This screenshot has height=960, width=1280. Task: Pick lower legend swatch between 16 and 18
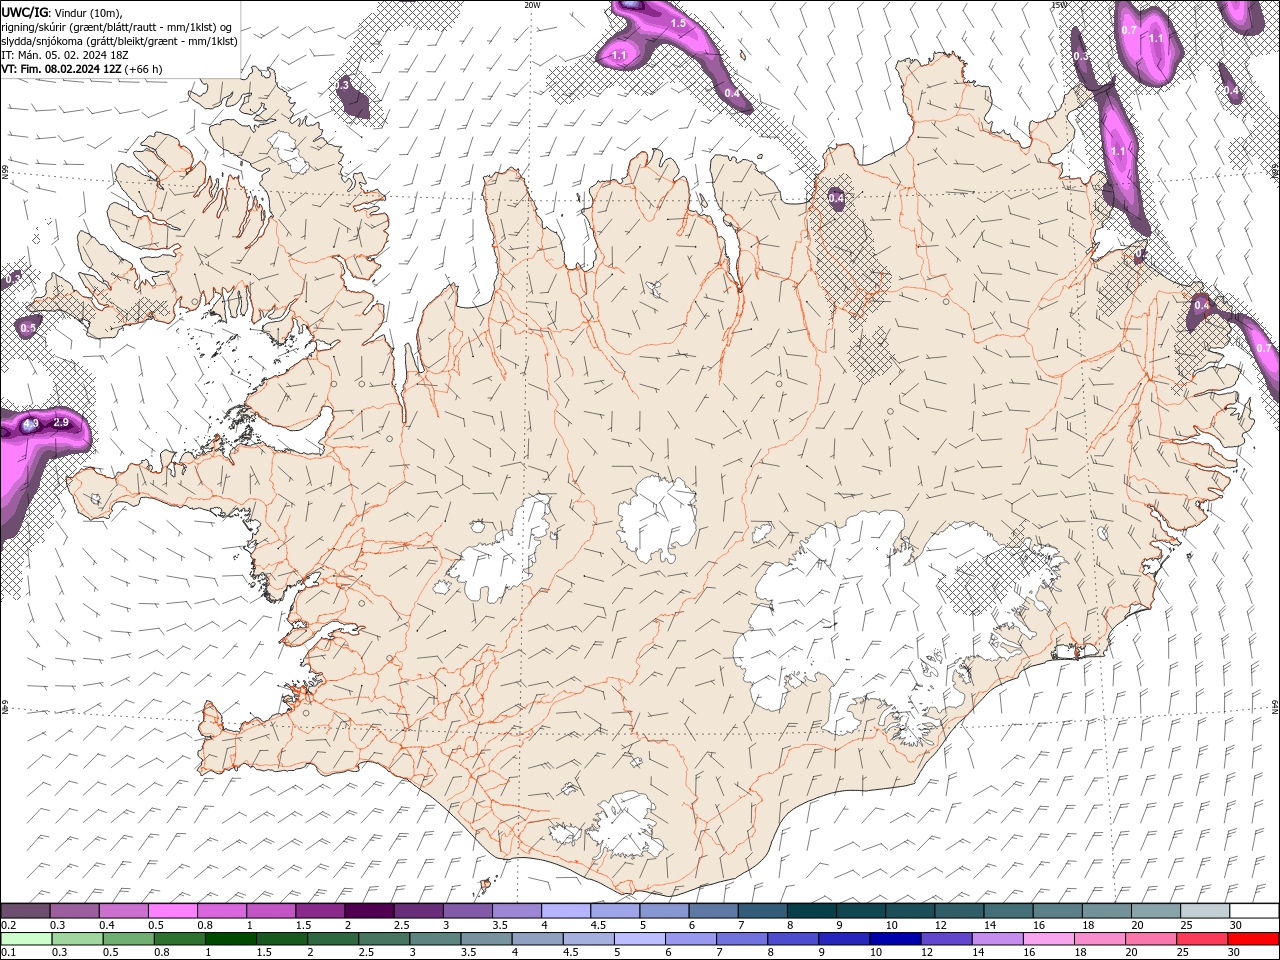(1049, 939)
